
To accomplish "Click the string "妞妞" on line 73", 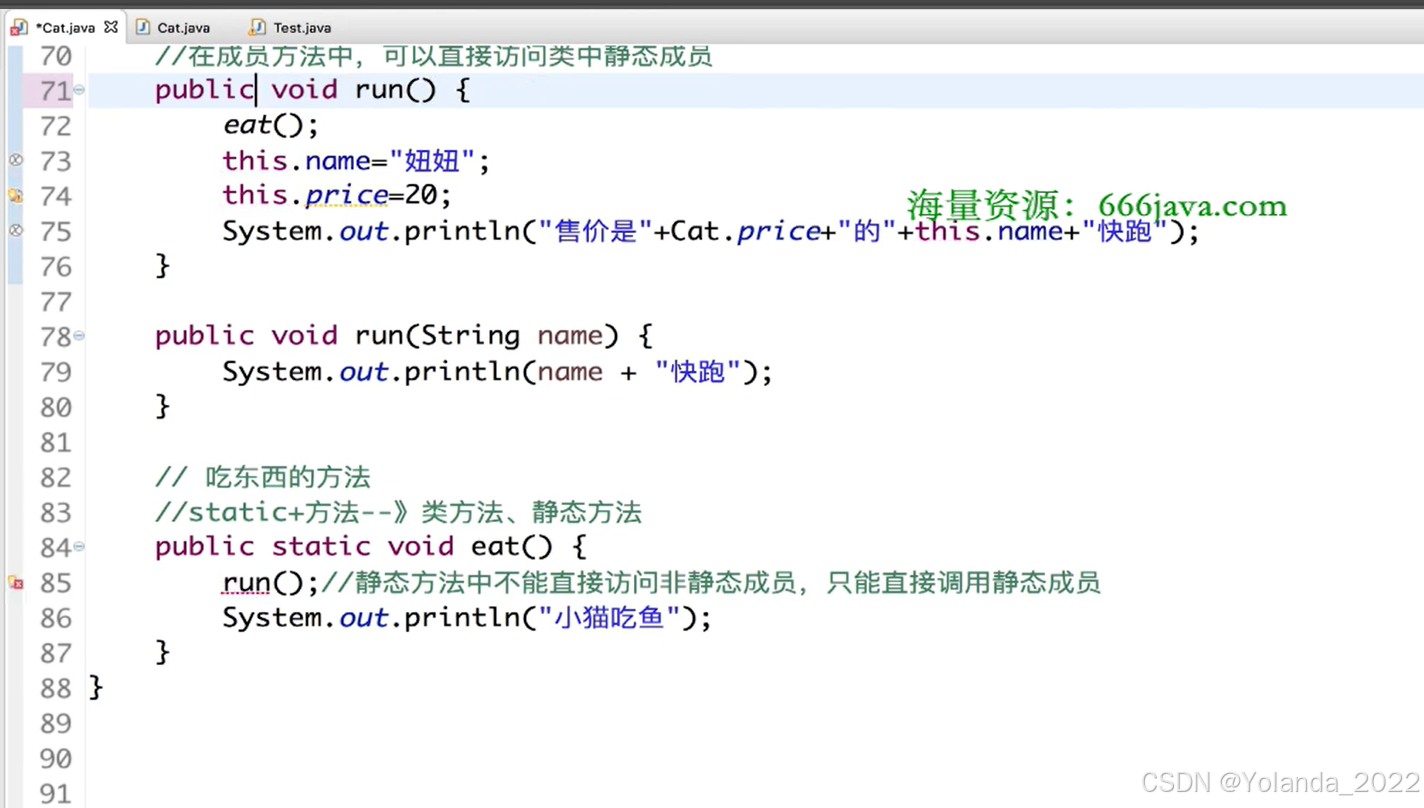I will coord(431,160).
